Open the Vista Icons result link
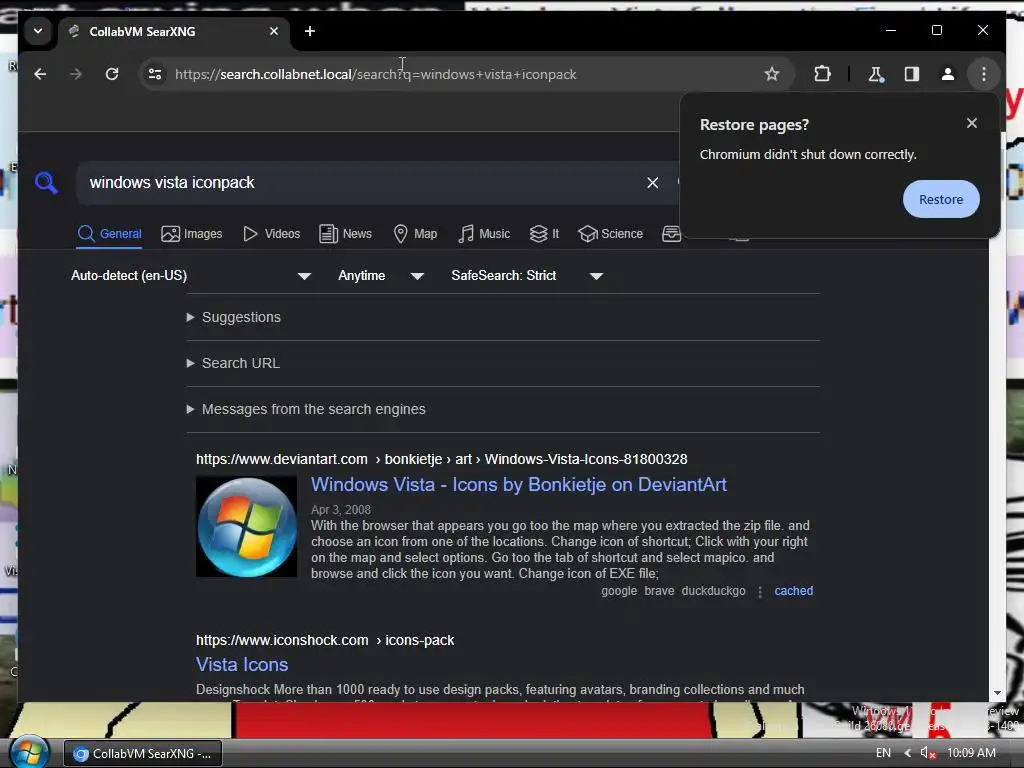 click(x=242, y=665)
